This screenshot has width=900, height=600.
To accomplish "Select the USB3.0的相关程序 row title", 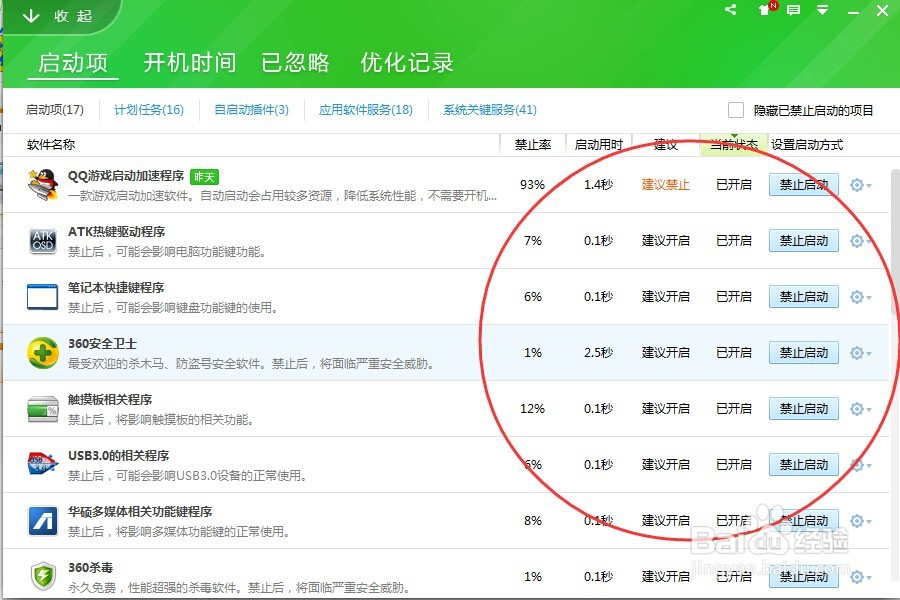I will [118, 455].
